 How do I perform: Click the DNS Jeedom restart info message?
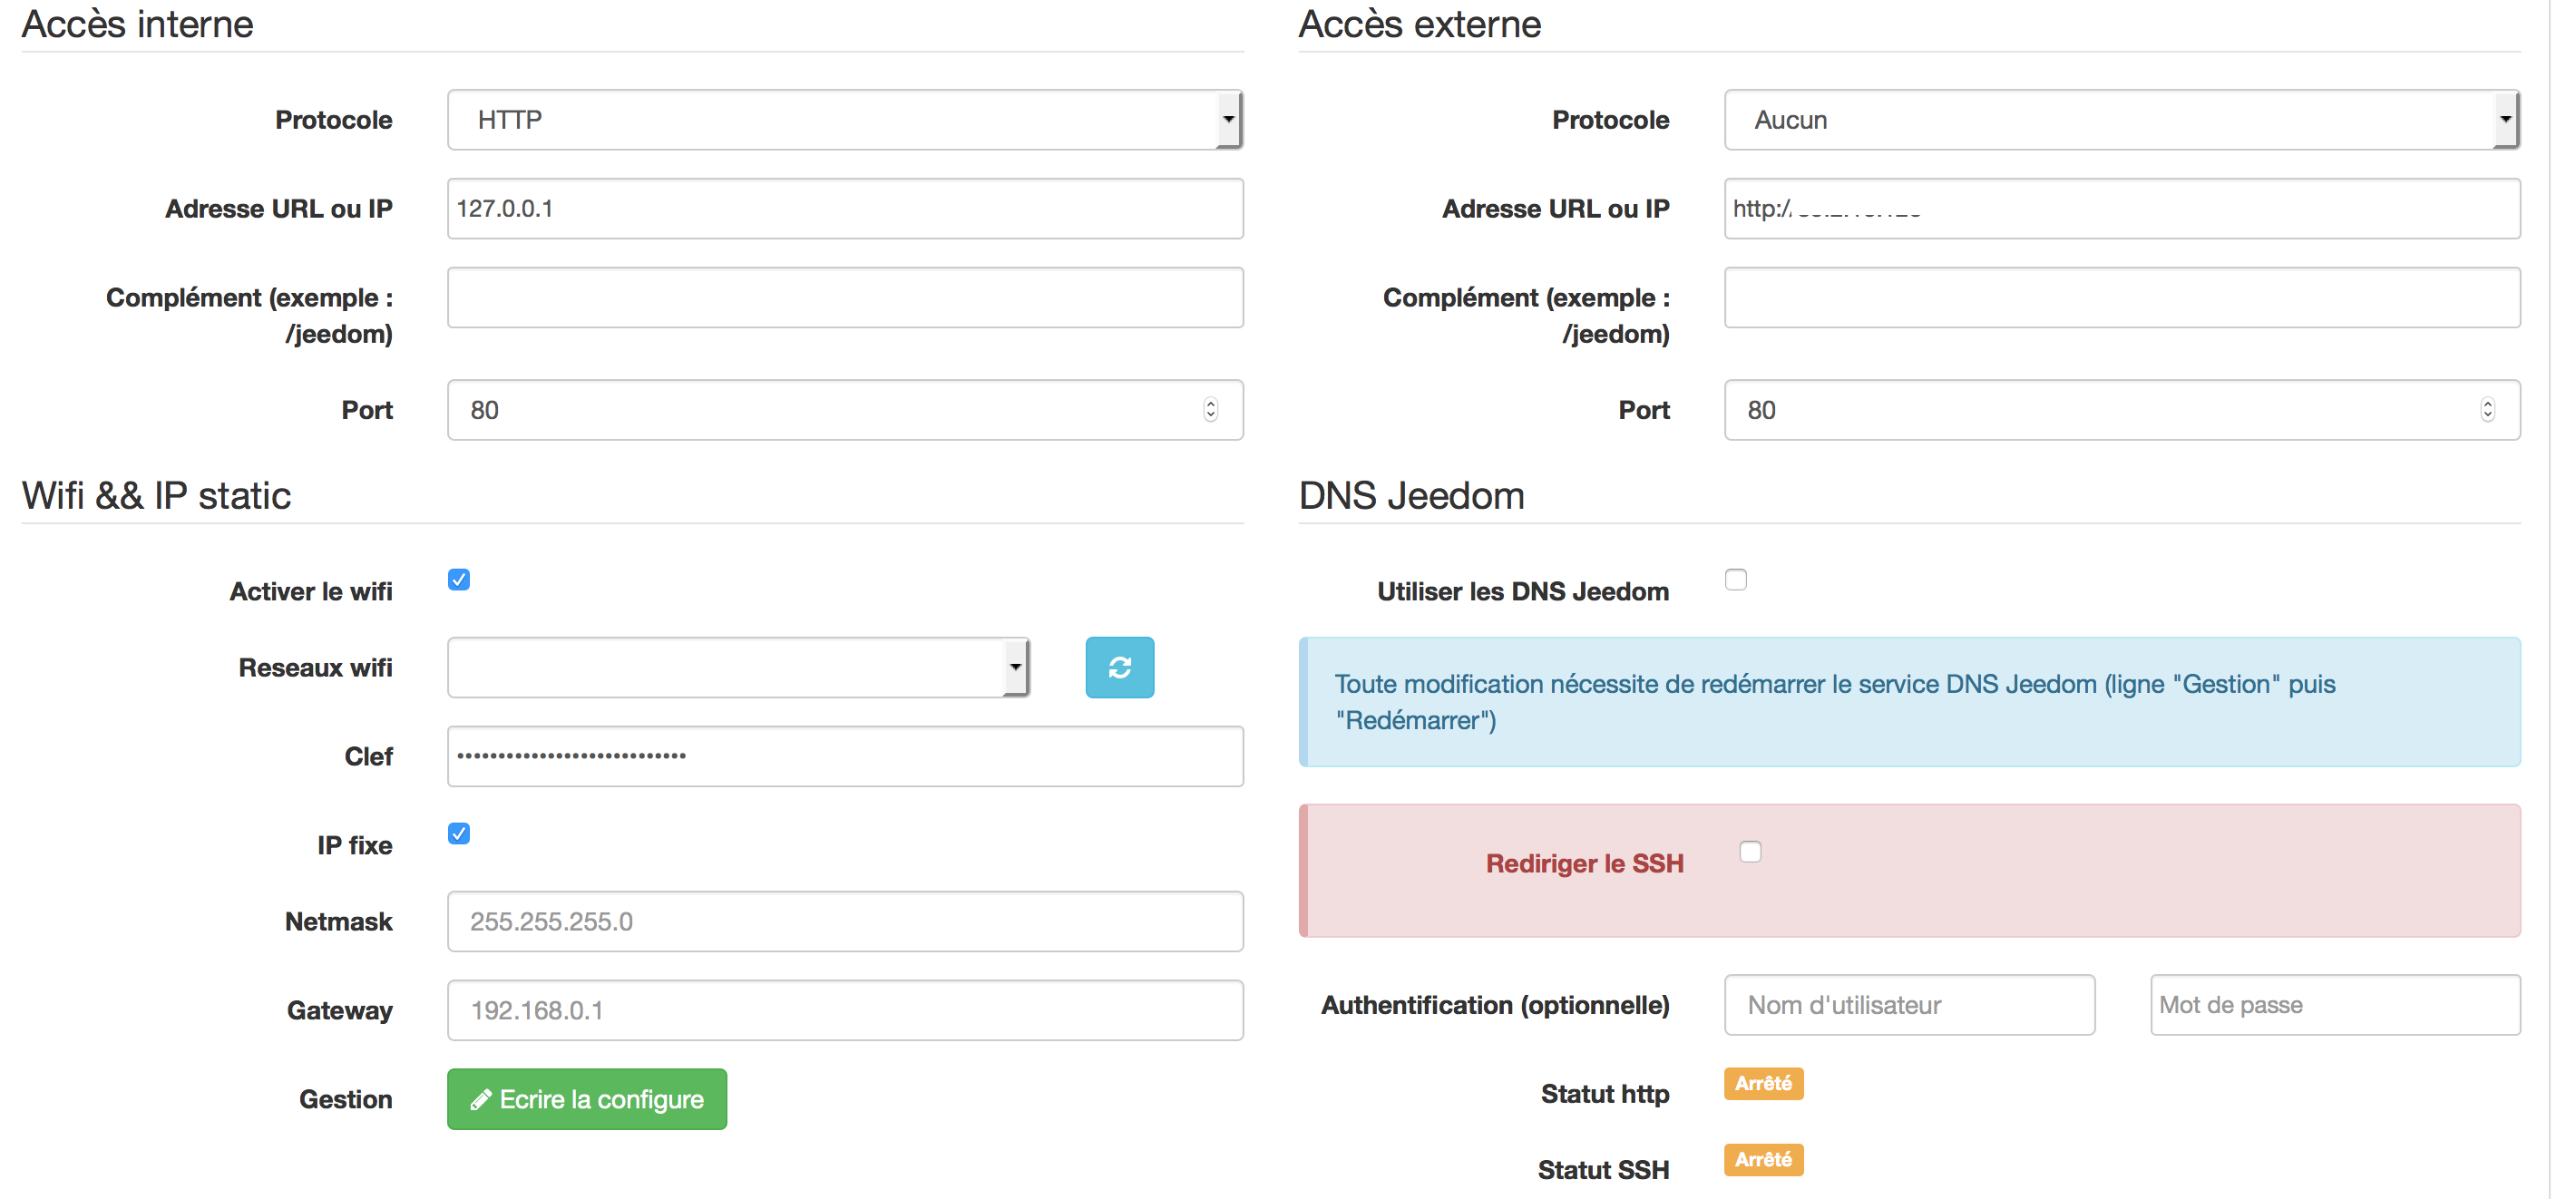click(1909, 702)
